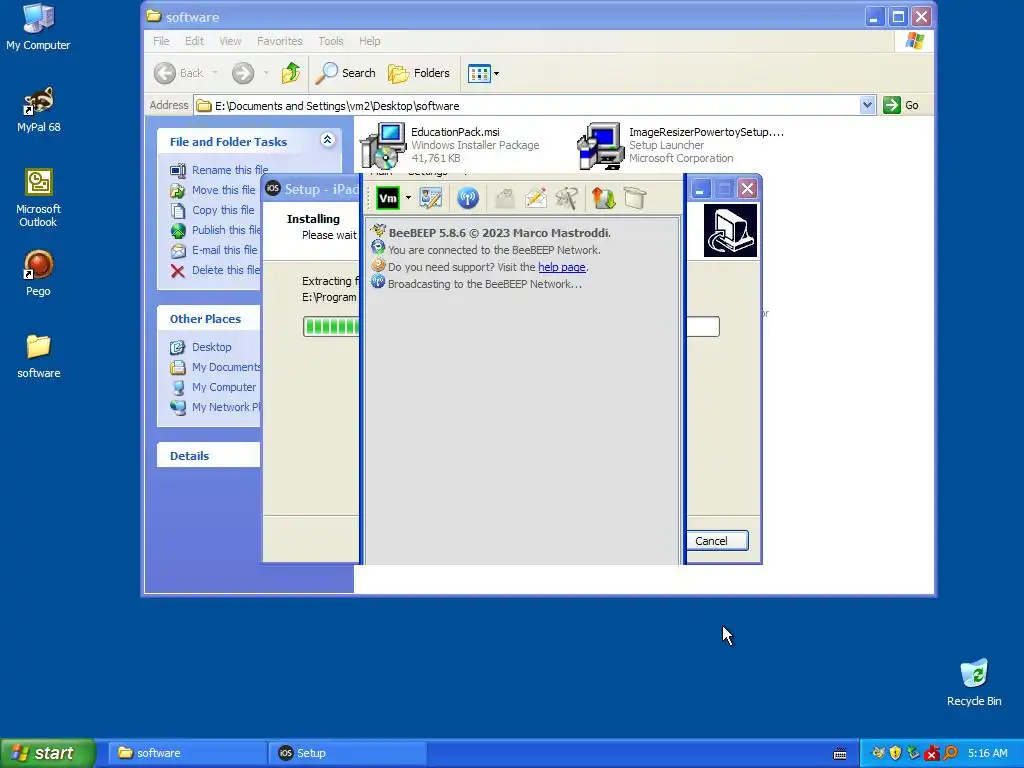This screenshot has height=768, width=1024.
Task: Select Microsoft Outlook desktop icon
Action: pyautogui.click(x=39, y=198)
